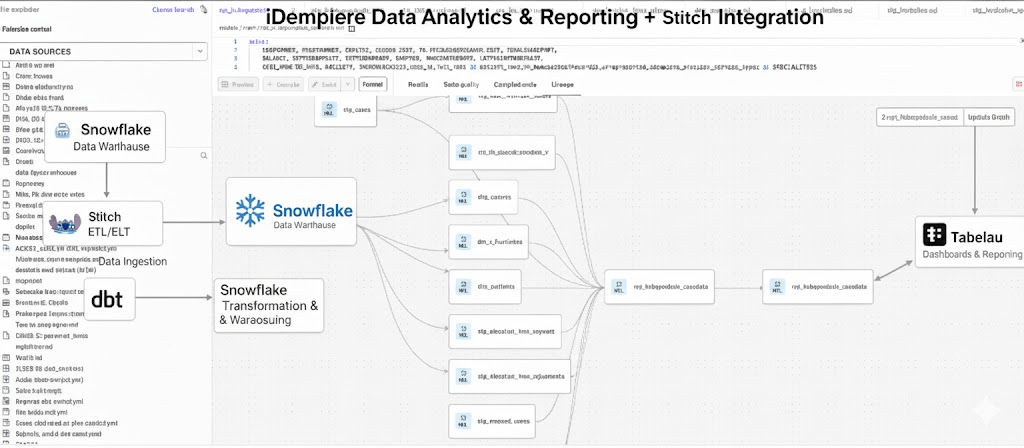
Task: Switch to the Compiled code tab
Action: (x=515, y=85)
